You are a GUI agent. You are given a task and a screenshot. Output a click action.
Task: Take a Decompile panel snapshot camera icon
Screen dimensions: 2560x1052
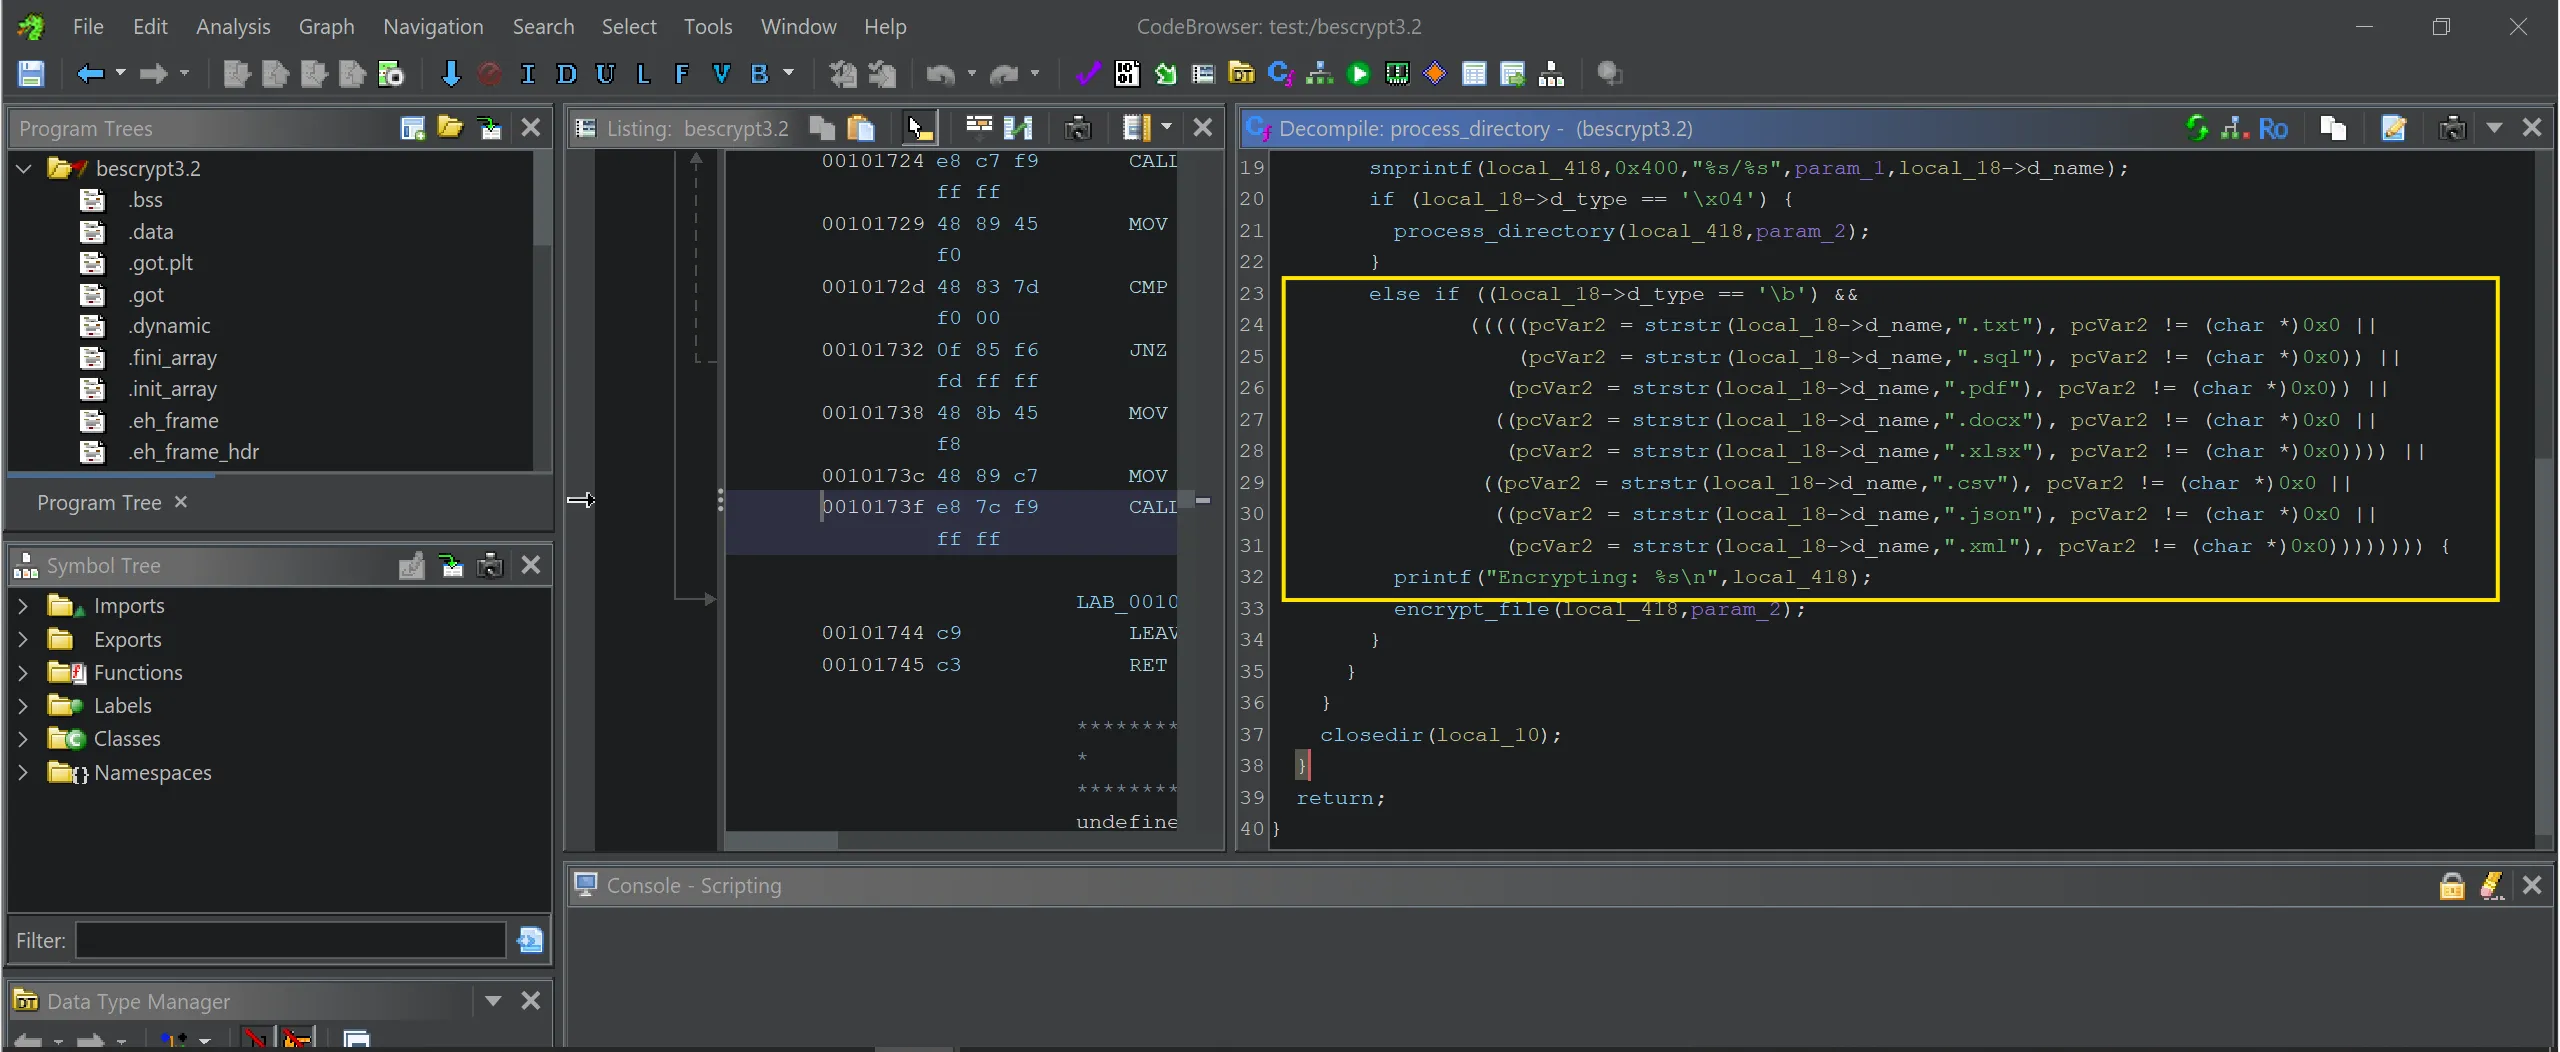coord(2452,128)
